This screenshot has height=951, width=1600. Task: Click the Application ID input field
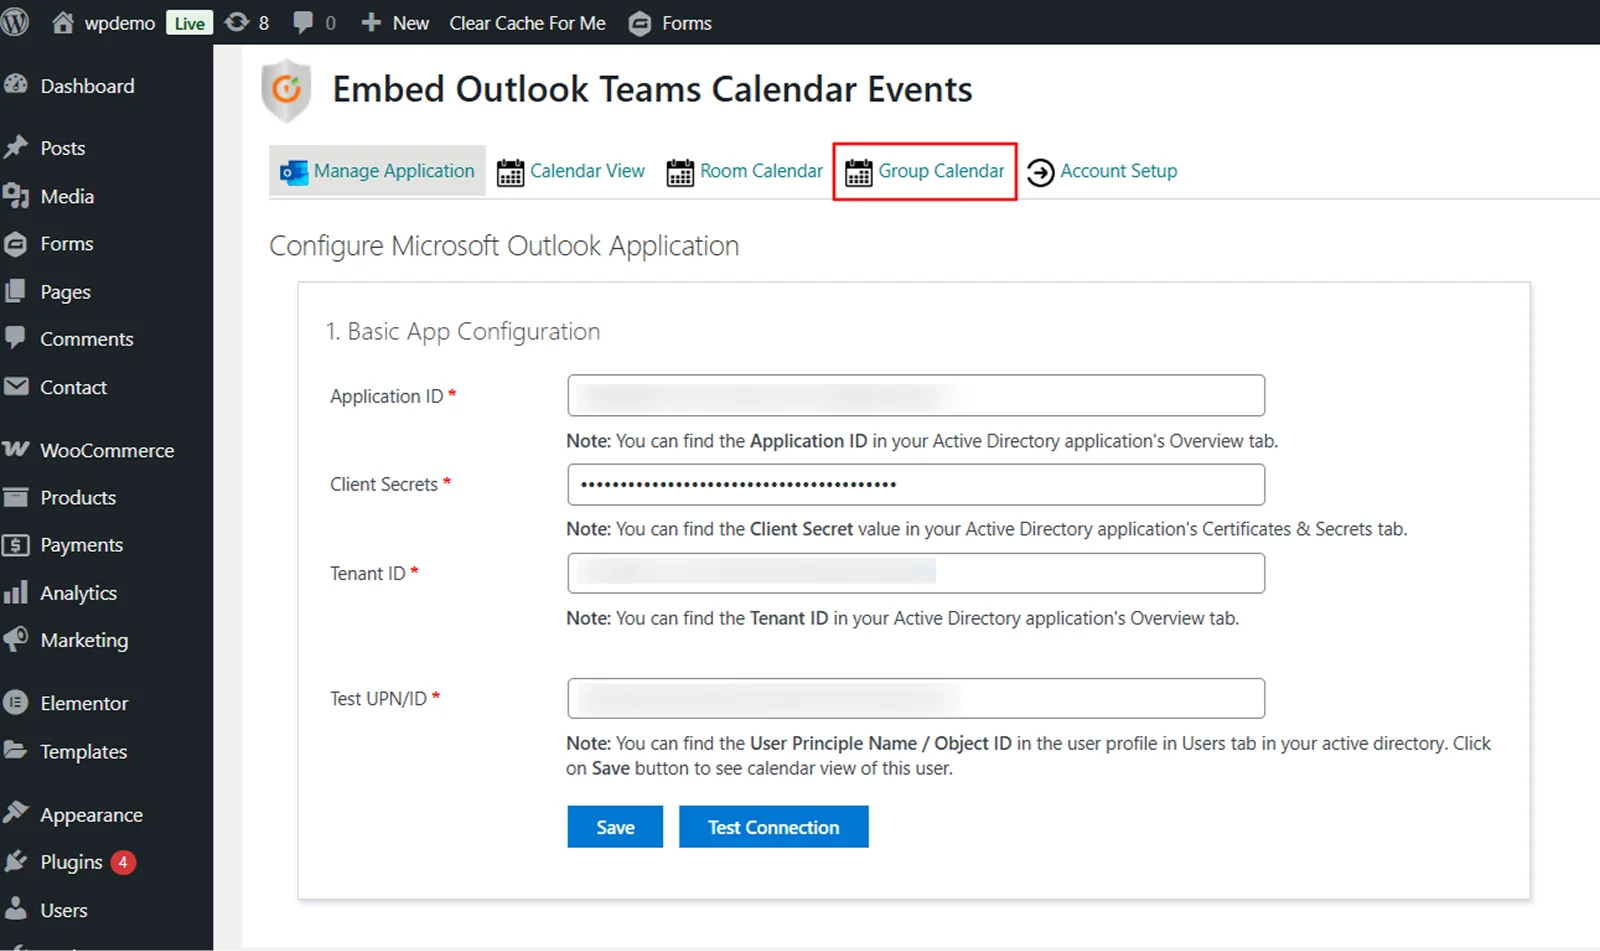coord(915,395)
